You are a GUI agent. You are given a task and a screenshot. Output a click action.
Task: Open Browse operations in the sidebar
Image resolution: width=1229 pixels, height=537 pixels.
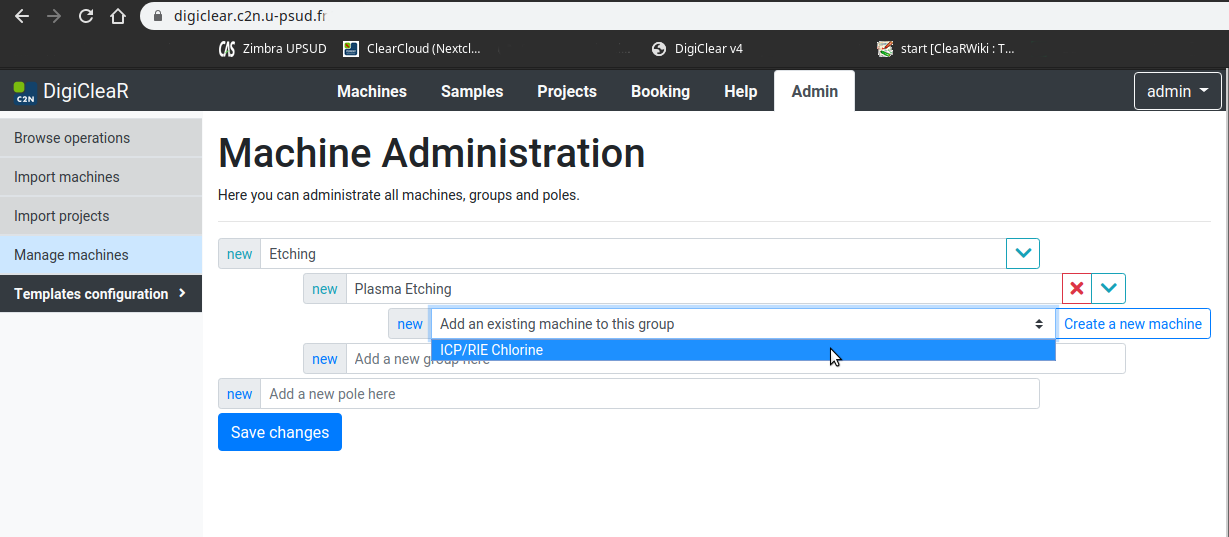pyautogui.click(x=72, y=138)
